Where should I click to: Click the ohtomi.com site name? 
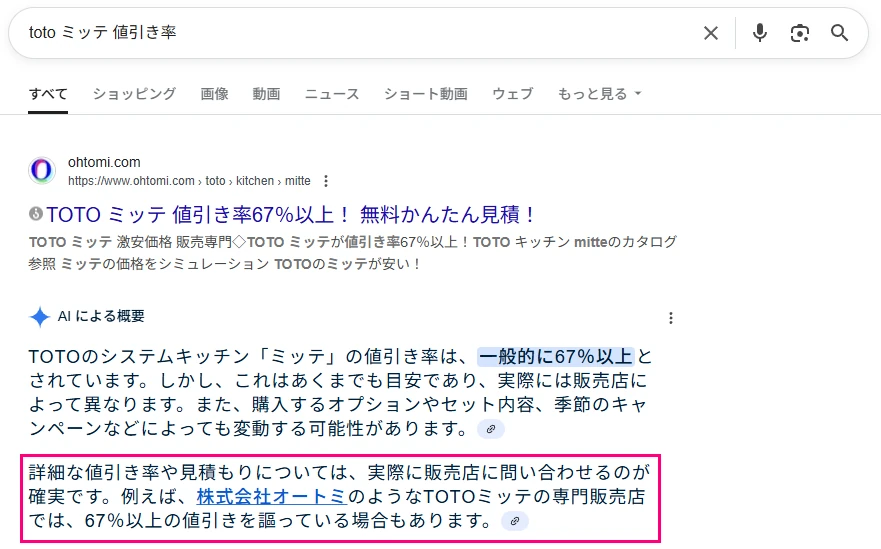(x=104, y=162)
